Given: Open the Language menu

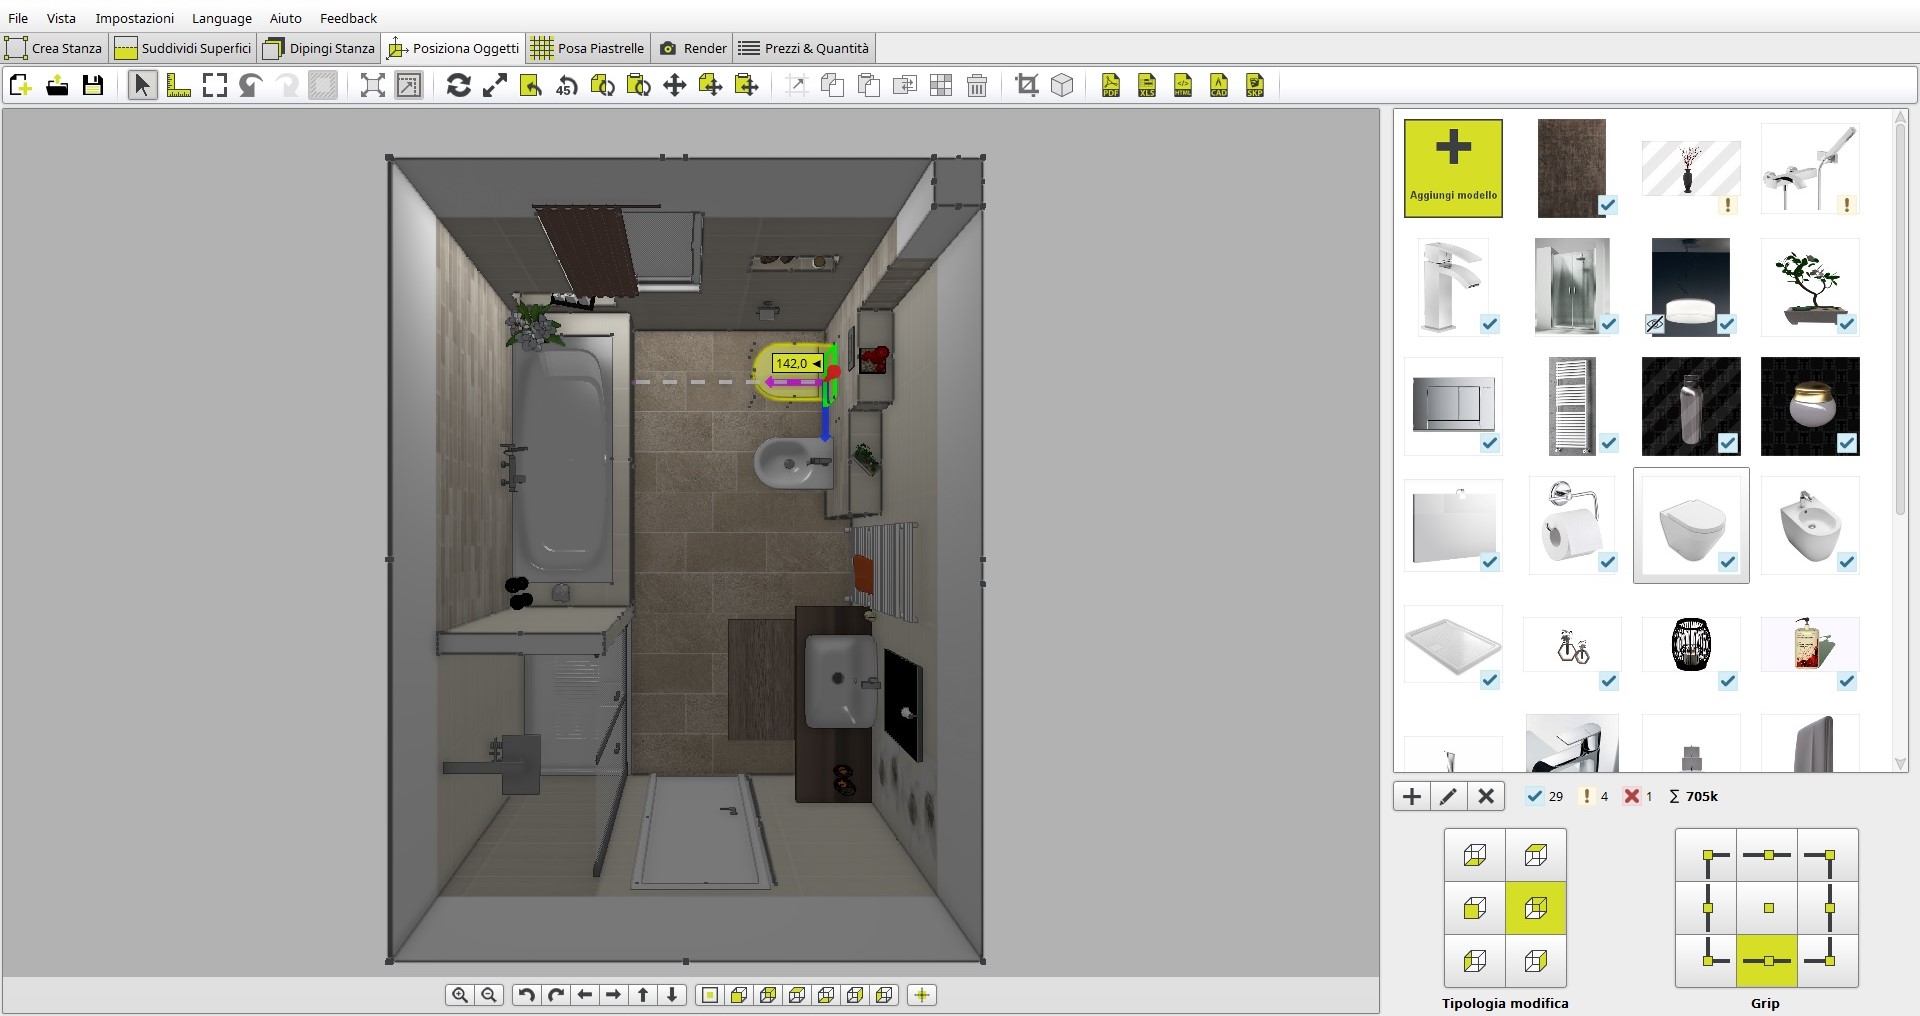Looking at the screenshot, I should coord(222,18).
